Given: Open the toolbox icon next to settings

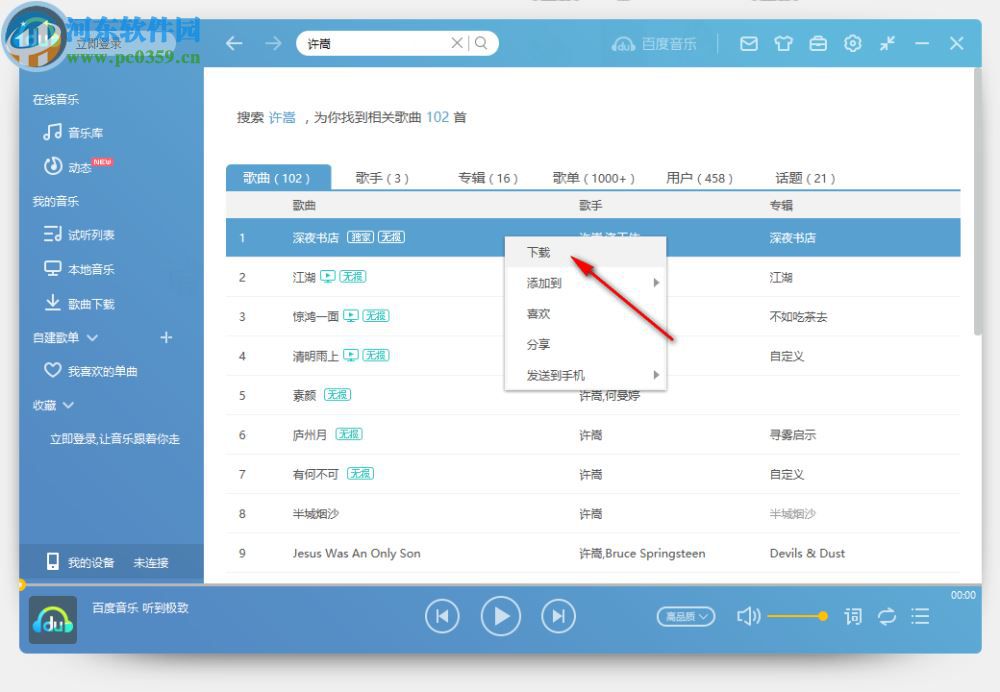Looking at the screenshot, I should pyautogui.click(x=818, y=43).
